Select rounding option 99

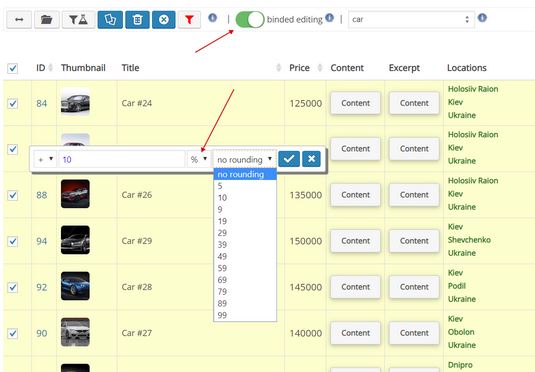click(x=245, y=315)
